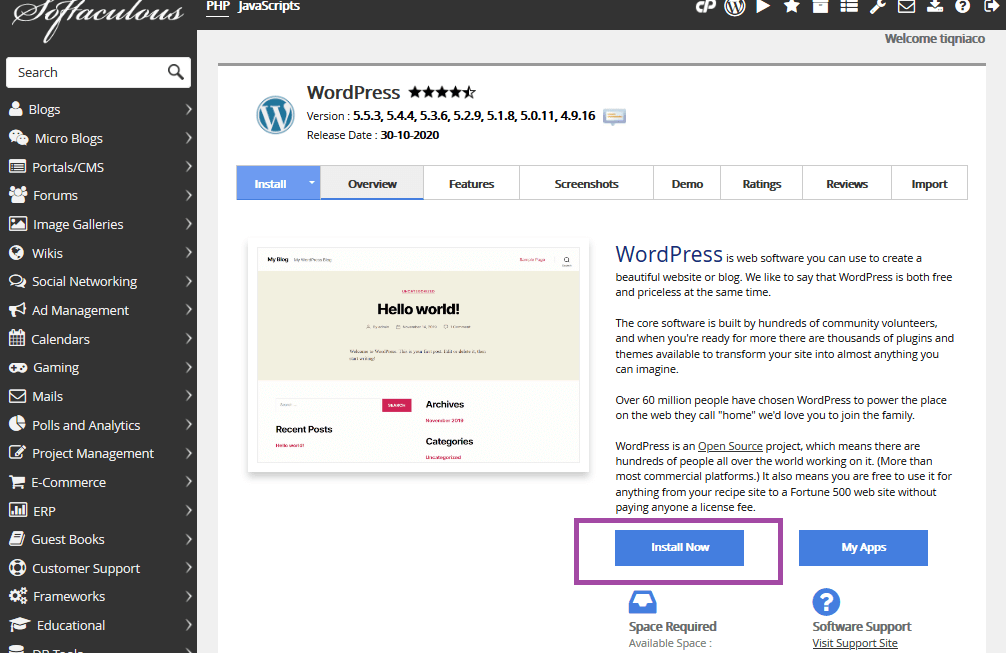Expand the Guest Books chevron
The width and height of the screenshot is (1006, 653).
click(188, 539)
